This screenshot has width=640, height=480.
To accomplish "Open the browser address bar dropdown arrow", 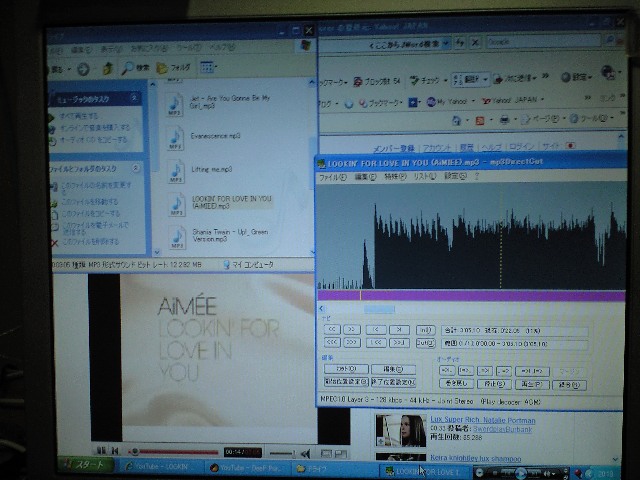I will point(446,43).
